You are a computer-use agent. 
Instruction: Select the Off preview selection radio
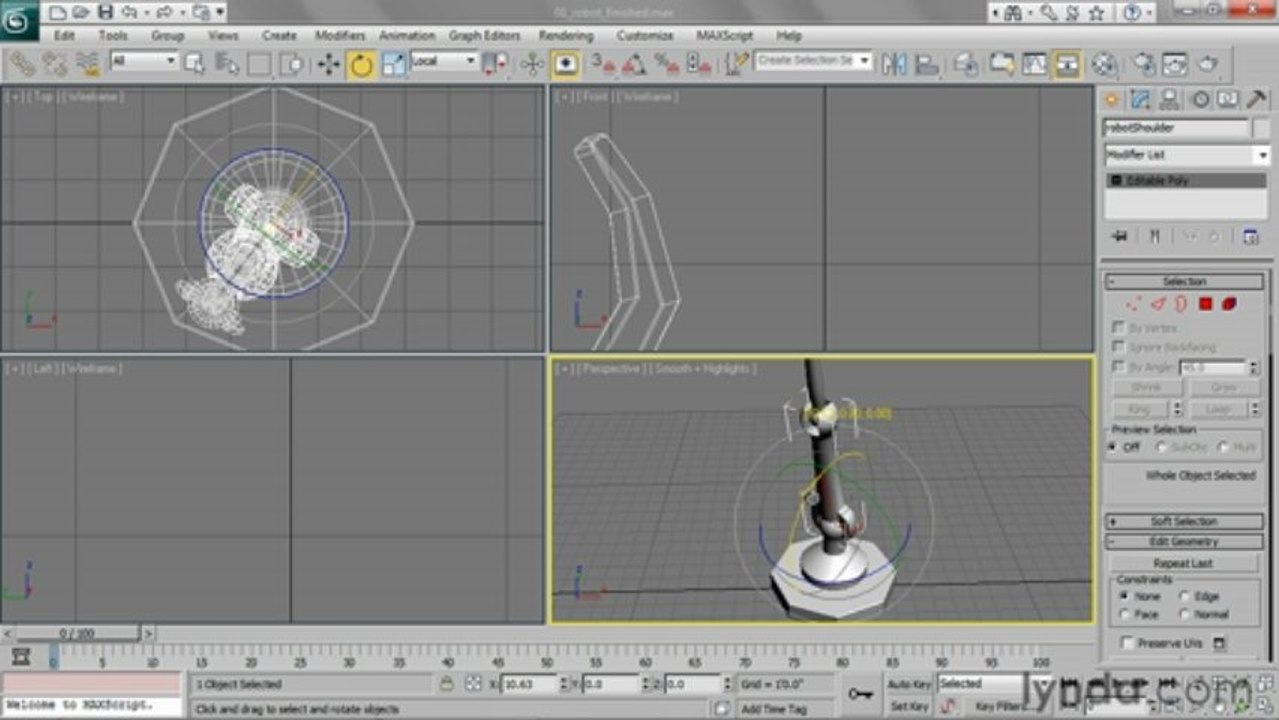point(1113,447)
